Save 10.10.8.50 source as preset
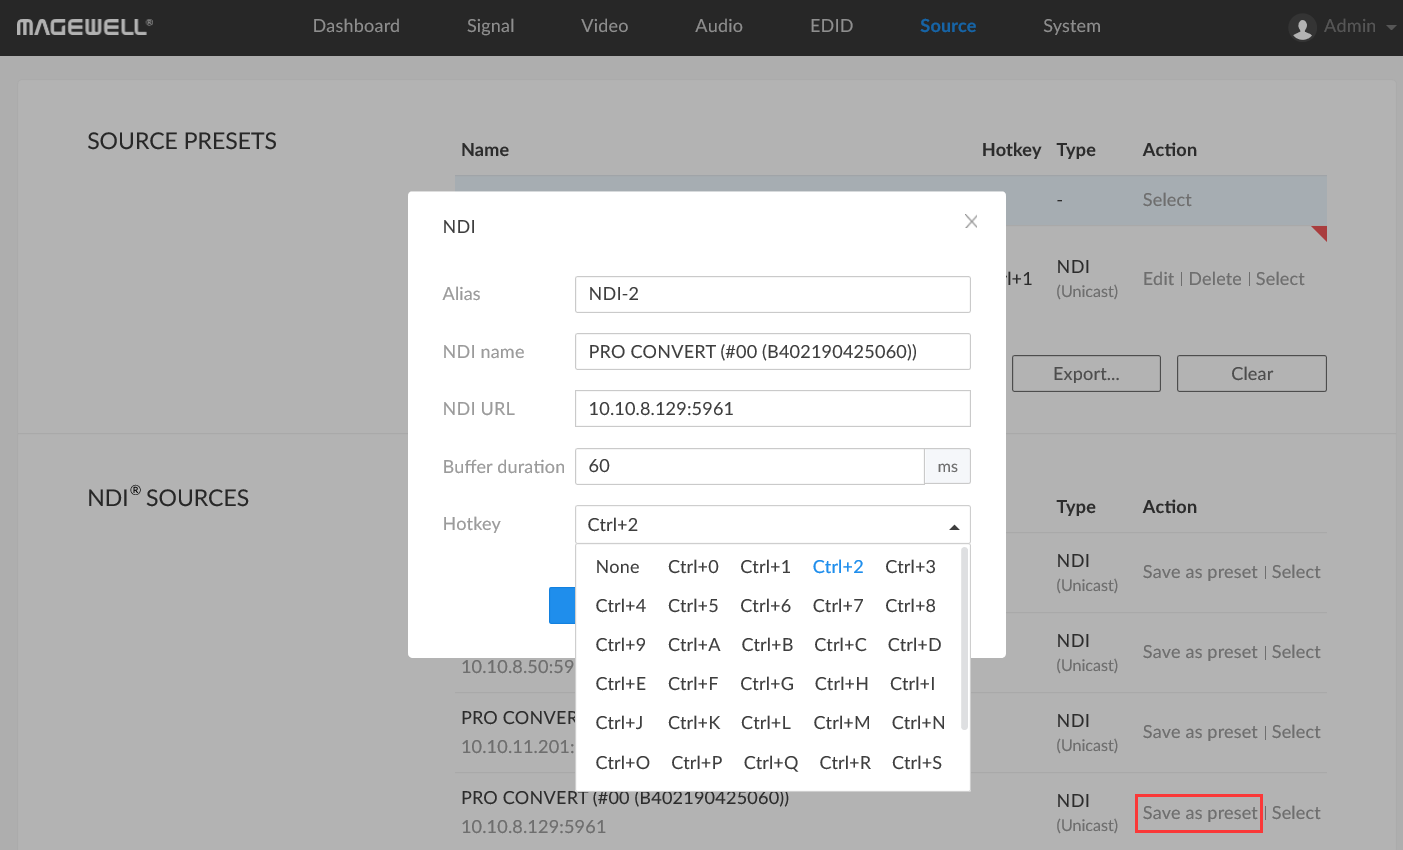1403x850 pixels. 1200,652
